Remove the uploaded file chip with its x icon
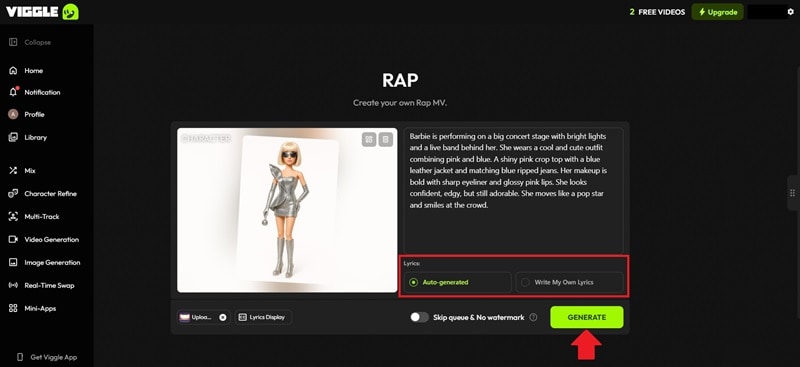Viewport: 800px width, 367px height. 222,317
